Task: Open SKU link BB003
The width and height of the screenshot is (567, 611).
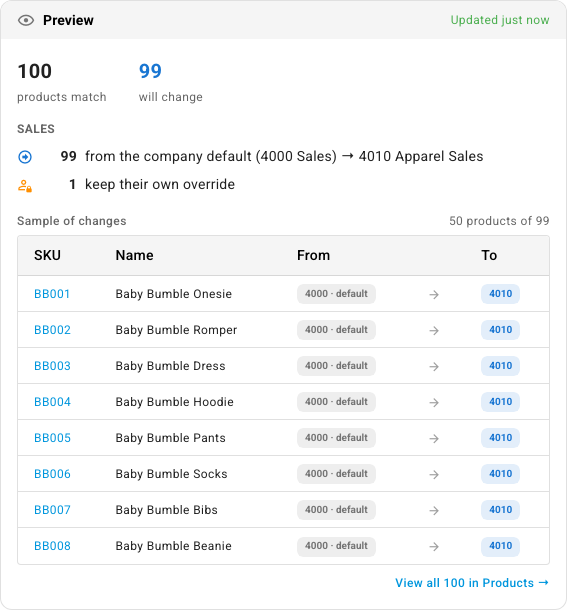Action: click(x=52, y=366)
